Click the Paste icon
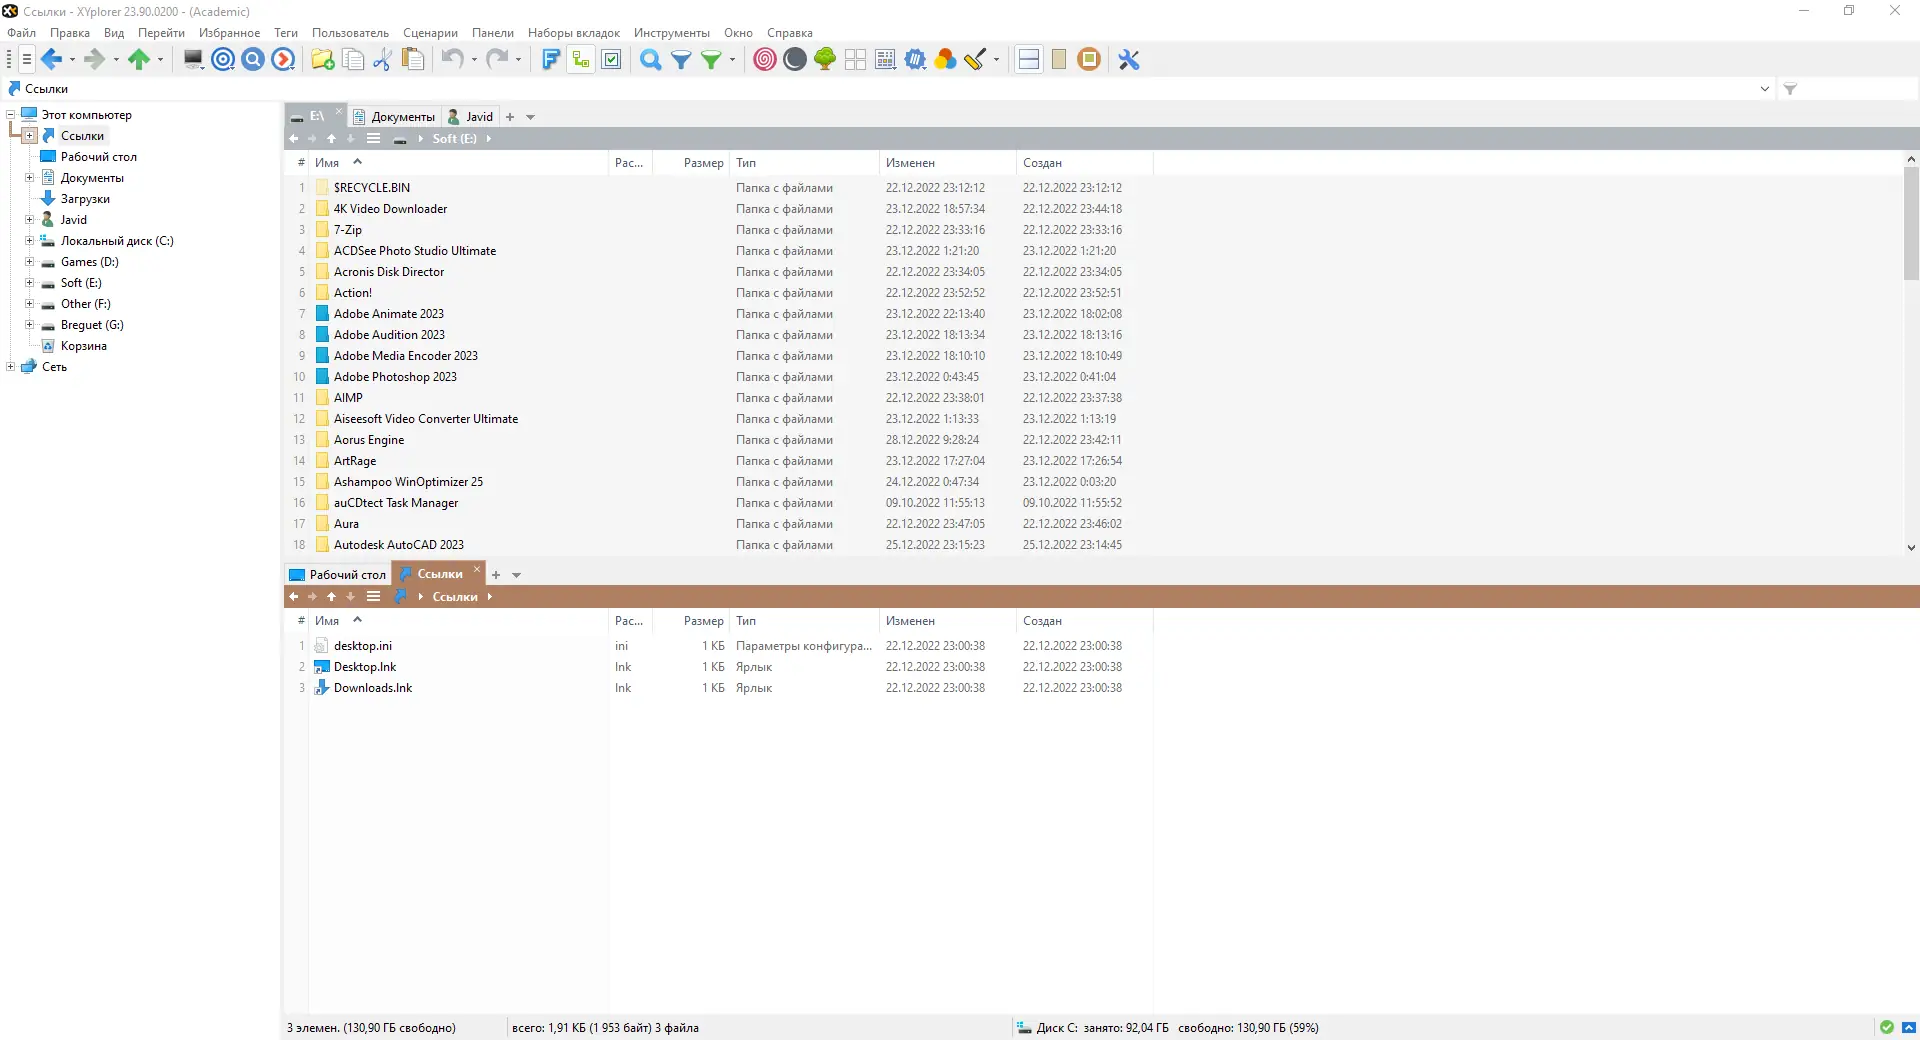1920x1040 pixels. pos(411,59)
